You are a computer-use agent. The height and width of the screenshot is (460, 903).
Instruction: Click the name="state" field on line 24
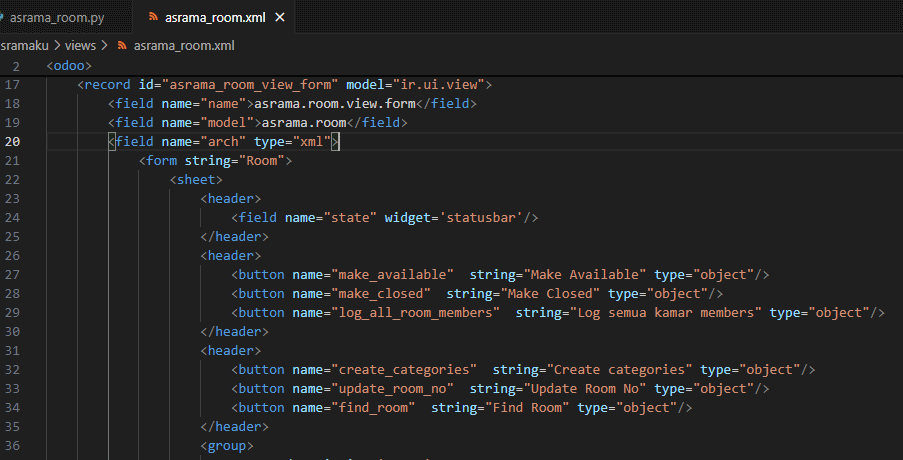click(x=331, y=218)
